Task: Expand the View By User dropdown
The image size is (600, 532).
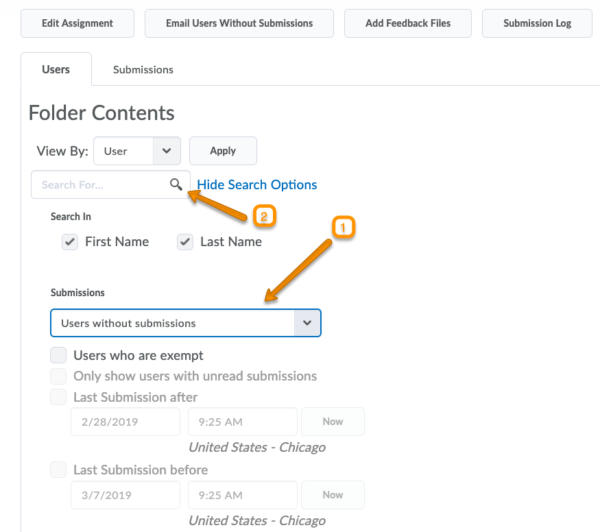Action: coord(138,151)
